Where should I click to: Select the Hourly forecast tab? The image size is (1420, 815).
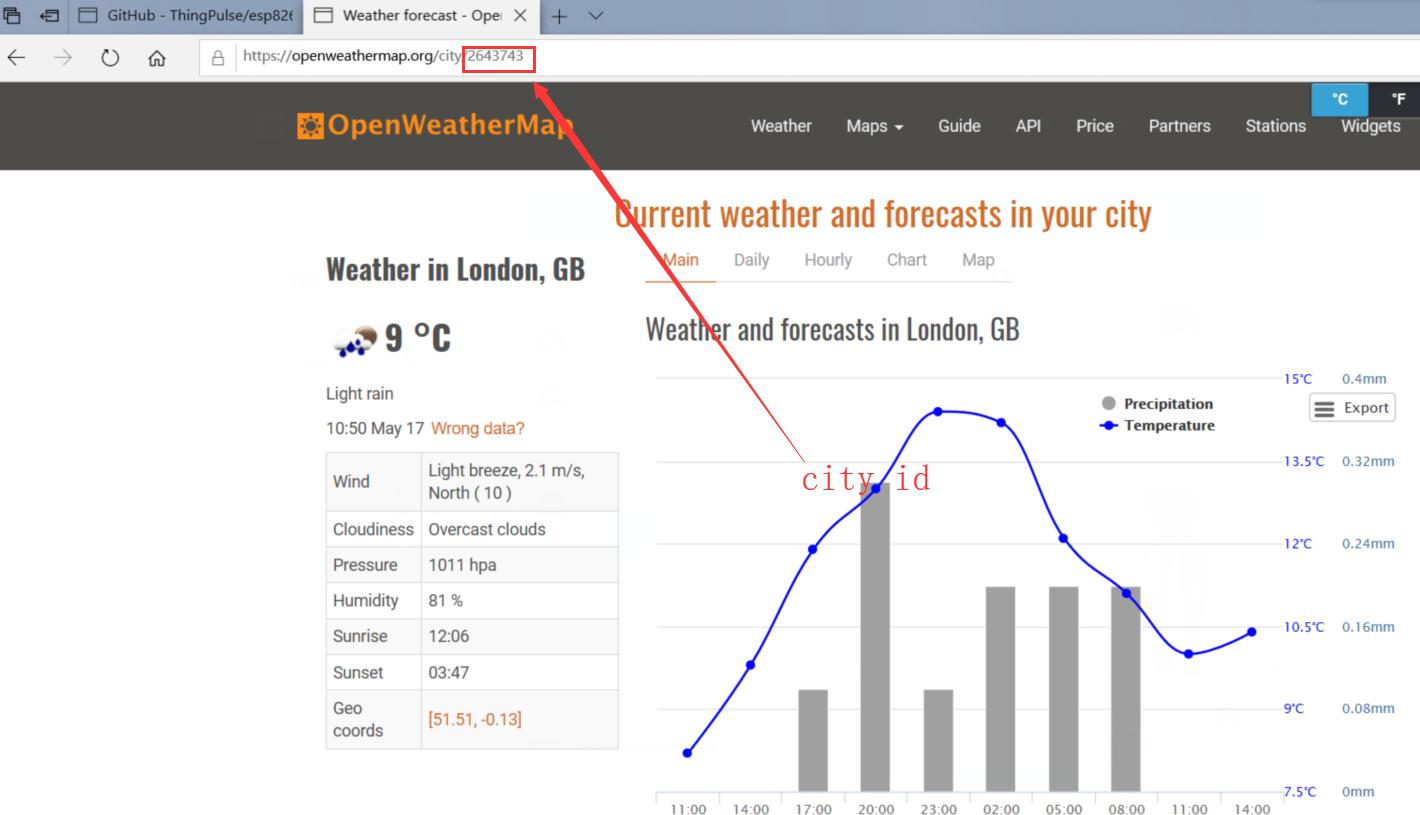[x=828, y=260]
